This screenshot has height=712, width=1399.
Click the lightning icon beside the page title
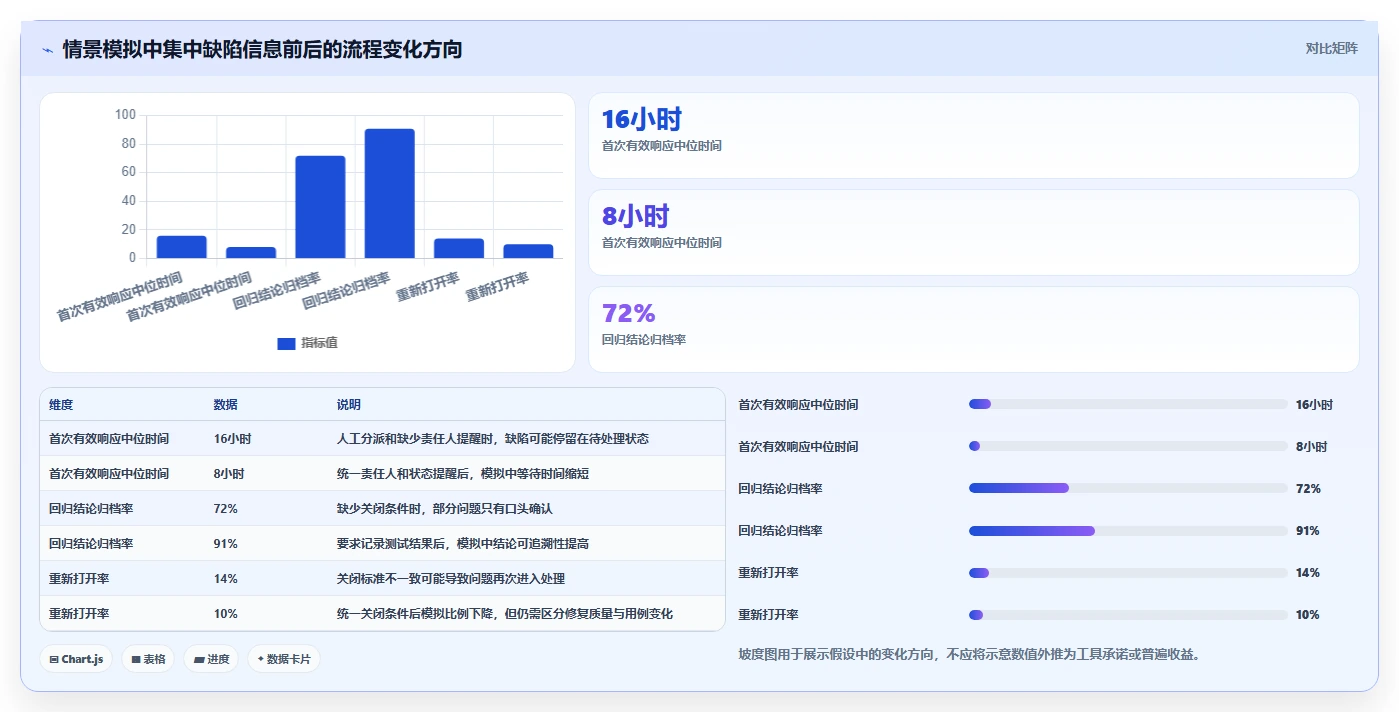coord(47,49)
